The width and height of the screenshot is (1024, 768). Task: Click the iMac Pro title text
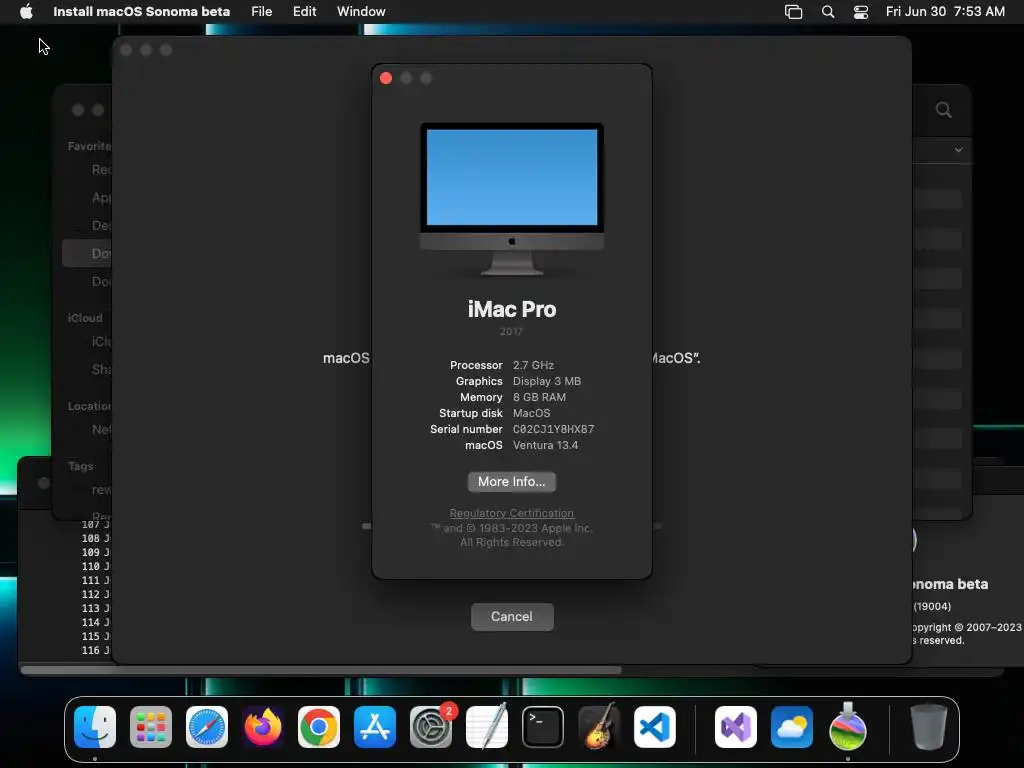pyautogui.click(x=512, y=309)
